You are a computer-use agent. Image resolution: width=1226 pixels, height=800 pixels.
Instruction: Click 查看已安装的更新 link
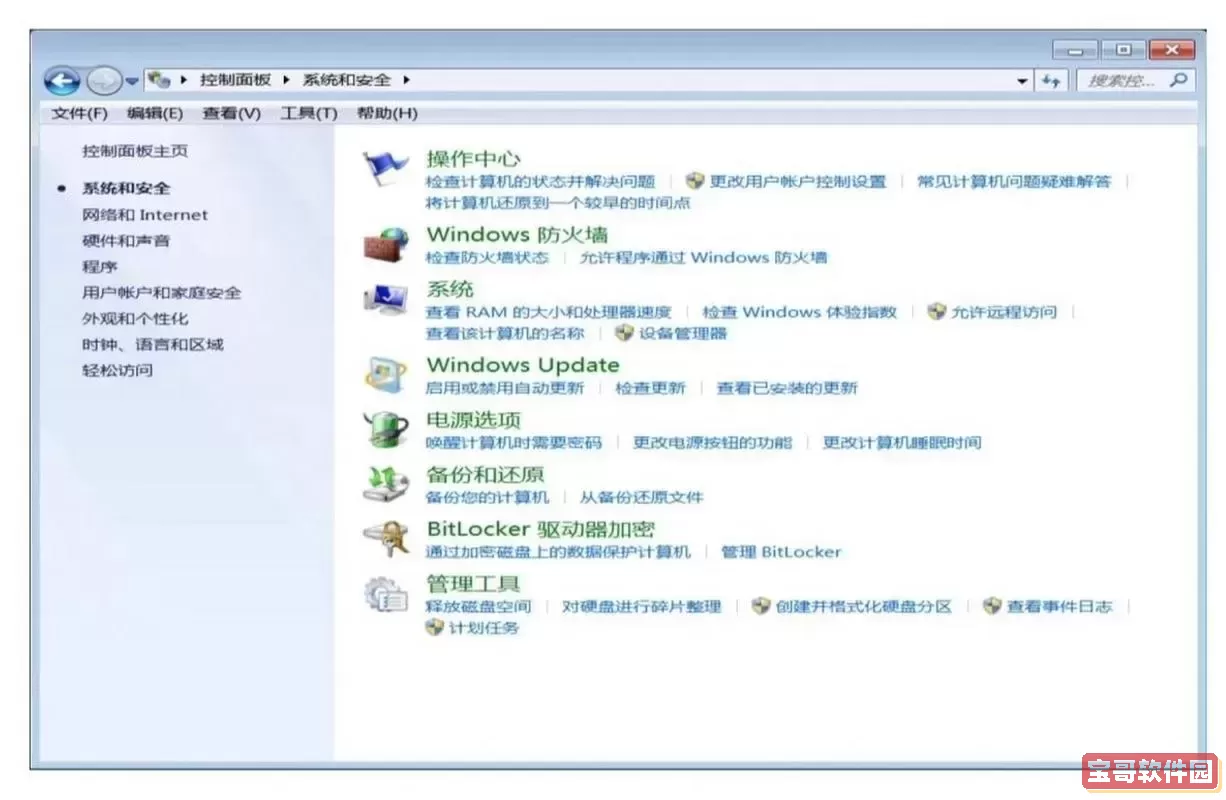coord(787,388)
